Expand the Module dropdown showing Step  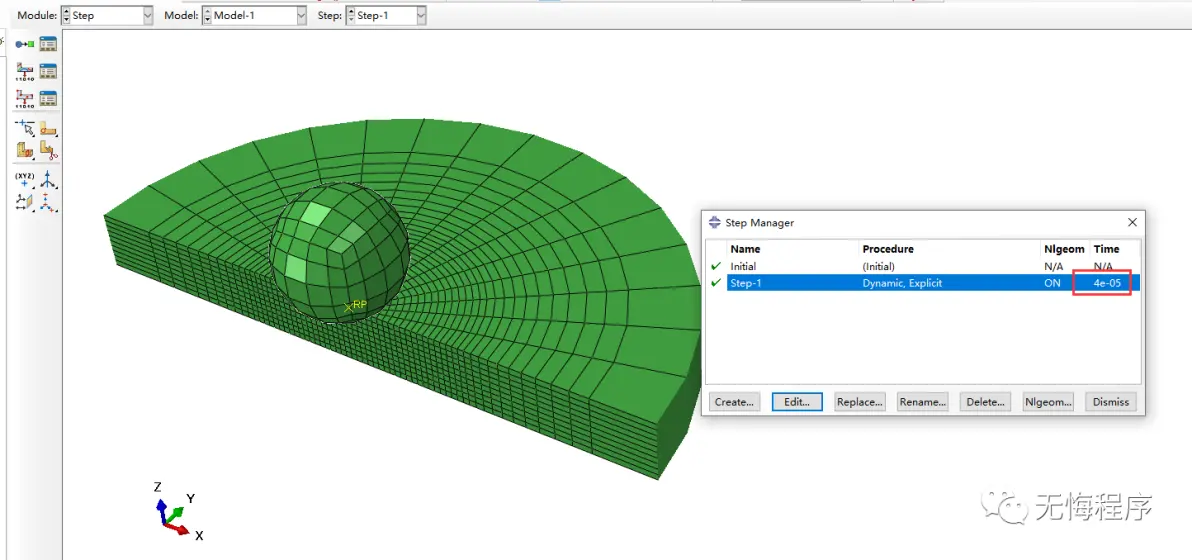(107, 16)
